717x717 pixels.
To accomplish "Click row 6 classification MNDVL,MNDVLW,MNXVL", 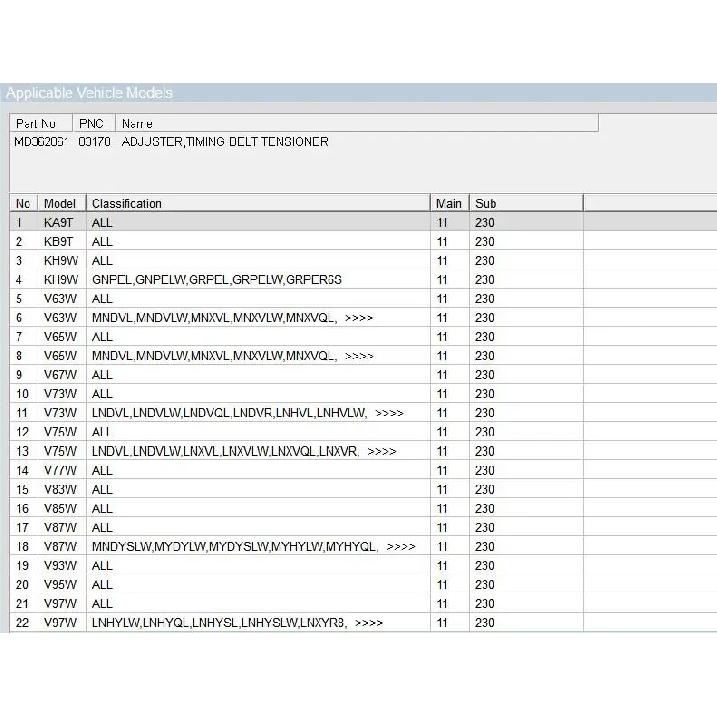I will click(x=232, y=318).
